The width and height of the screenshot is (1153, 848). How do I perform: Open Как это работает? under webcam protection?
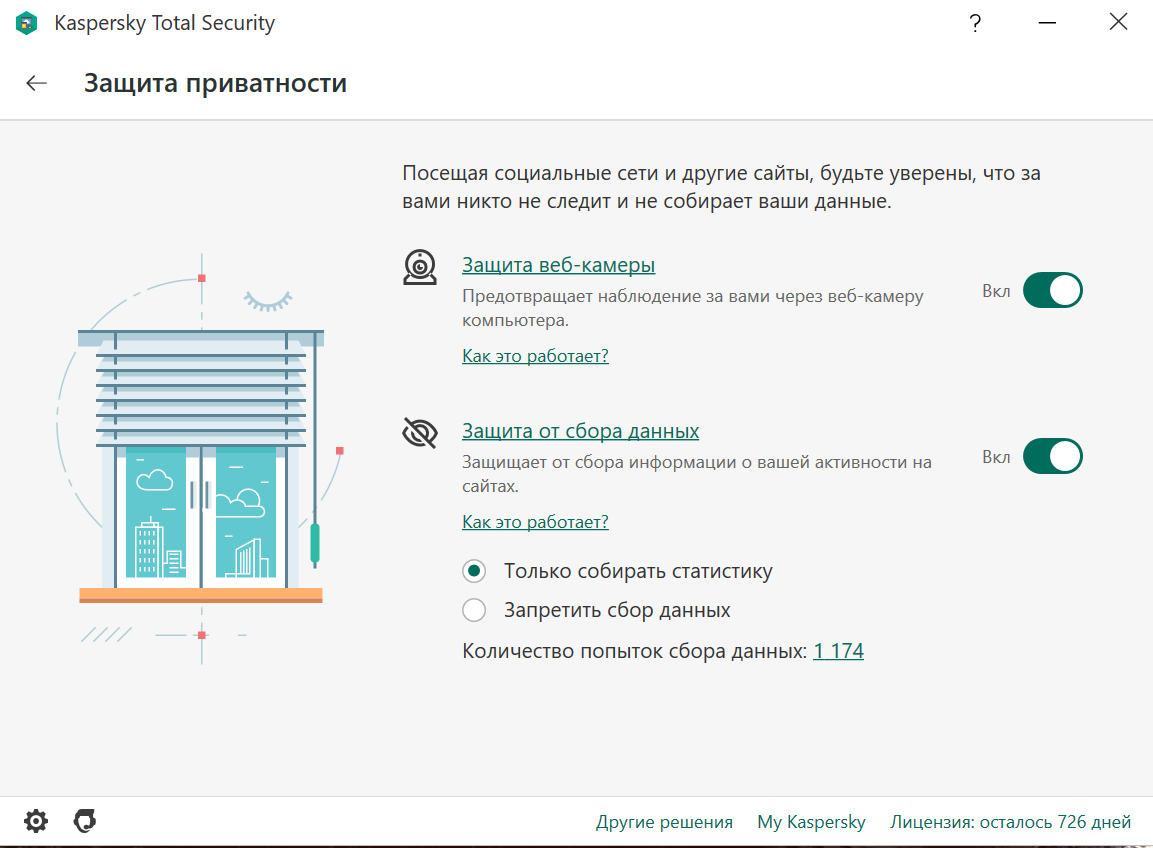point(535,356)
